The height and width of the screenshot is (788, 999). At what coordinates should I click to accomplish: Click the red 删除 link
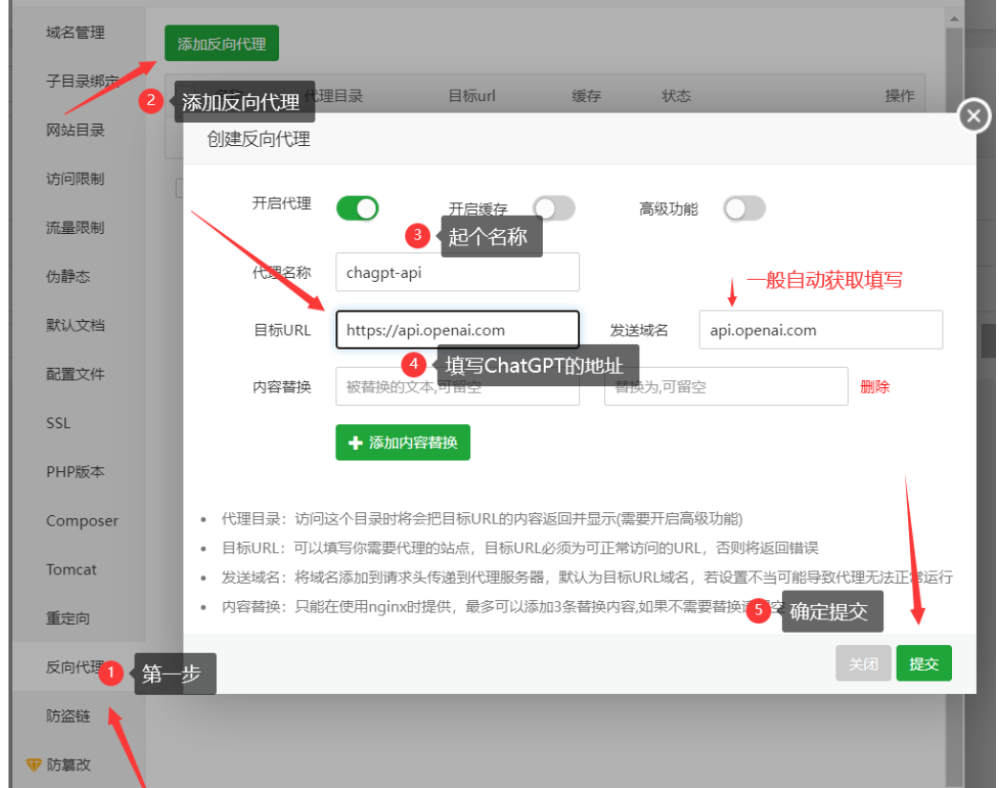pyautogui.click(x=874, y=387)
